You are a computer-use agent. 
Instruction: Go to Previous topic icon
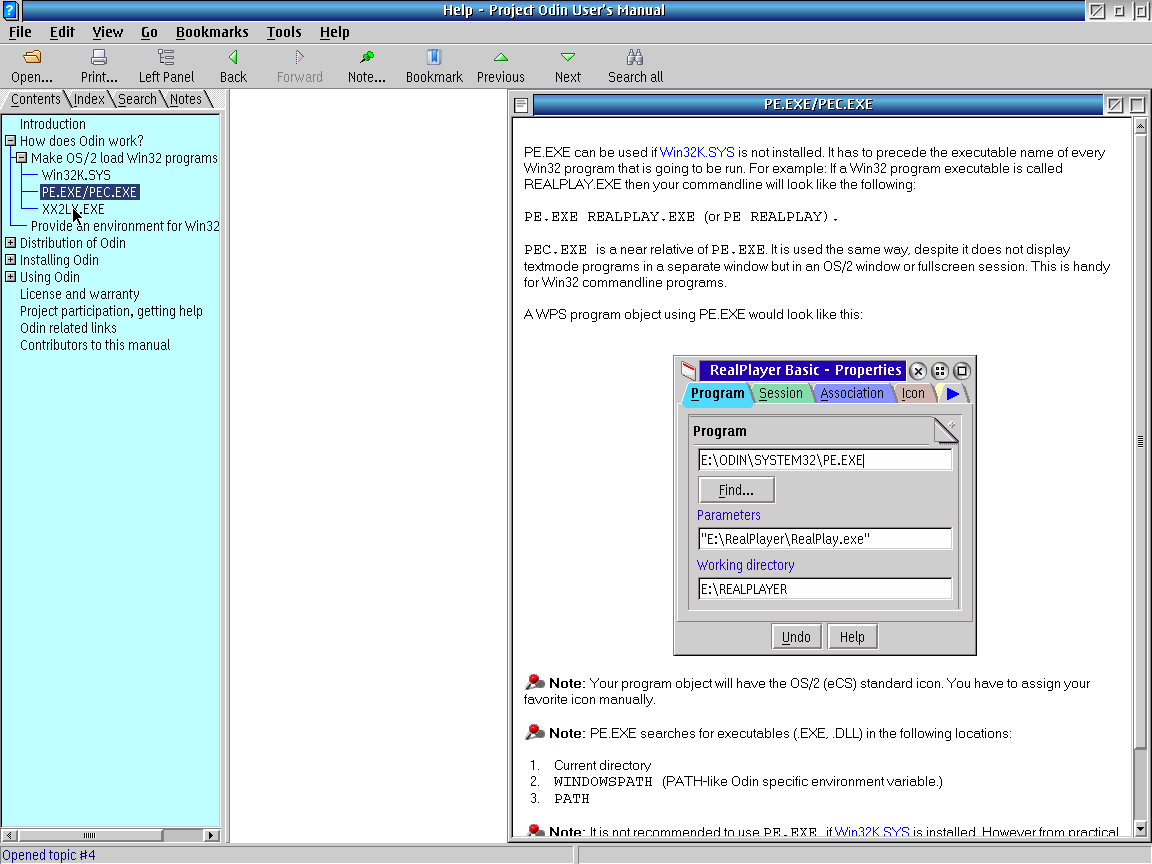[500, 58]
